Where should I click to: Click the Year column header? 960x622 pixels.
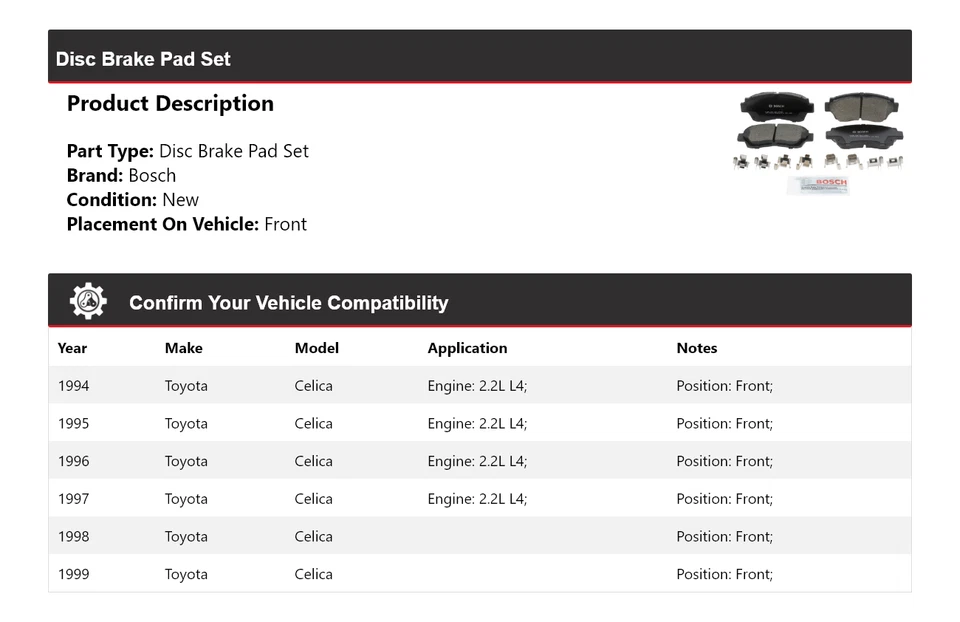point(72,348)
